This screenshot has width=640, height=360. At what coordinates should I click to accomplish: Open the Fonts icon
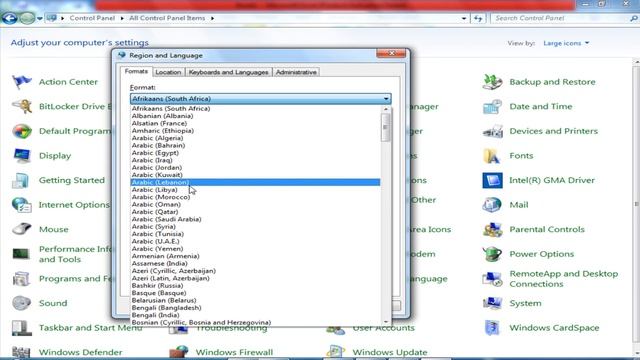click(492, 156)
